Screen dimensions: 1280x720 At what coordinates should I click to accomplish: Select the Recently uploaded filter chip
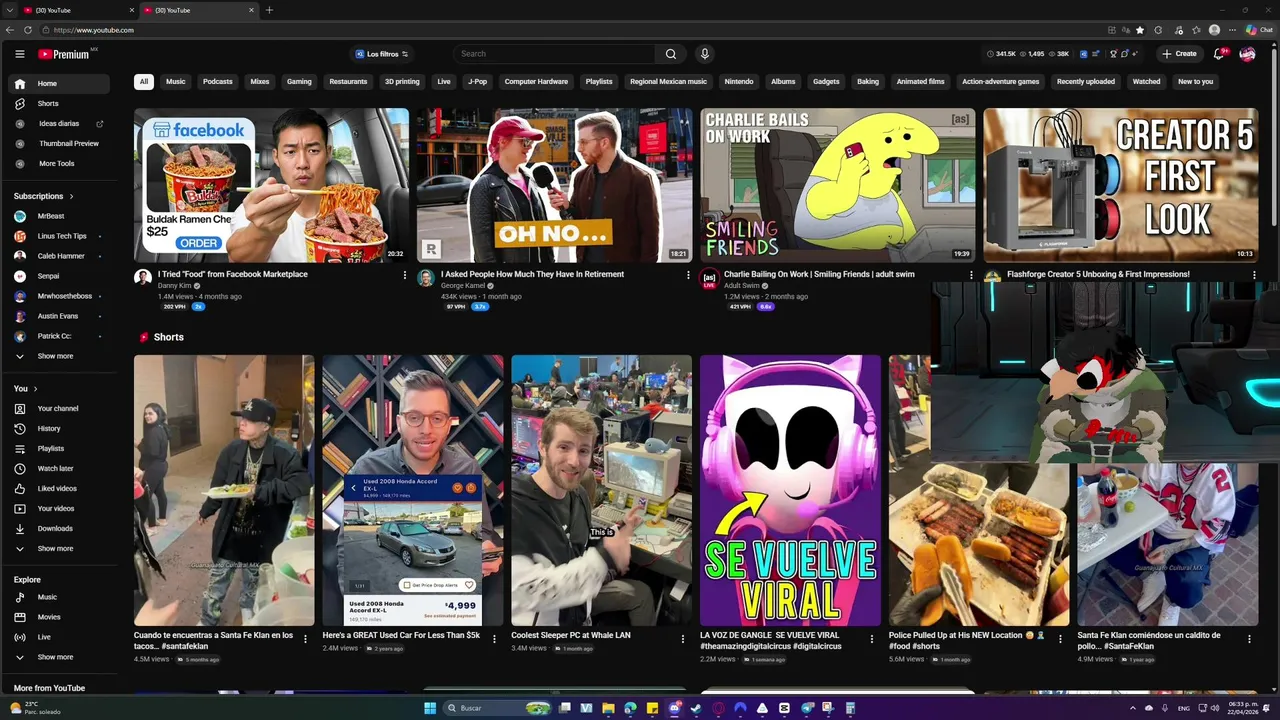(x=1086, y=82)
